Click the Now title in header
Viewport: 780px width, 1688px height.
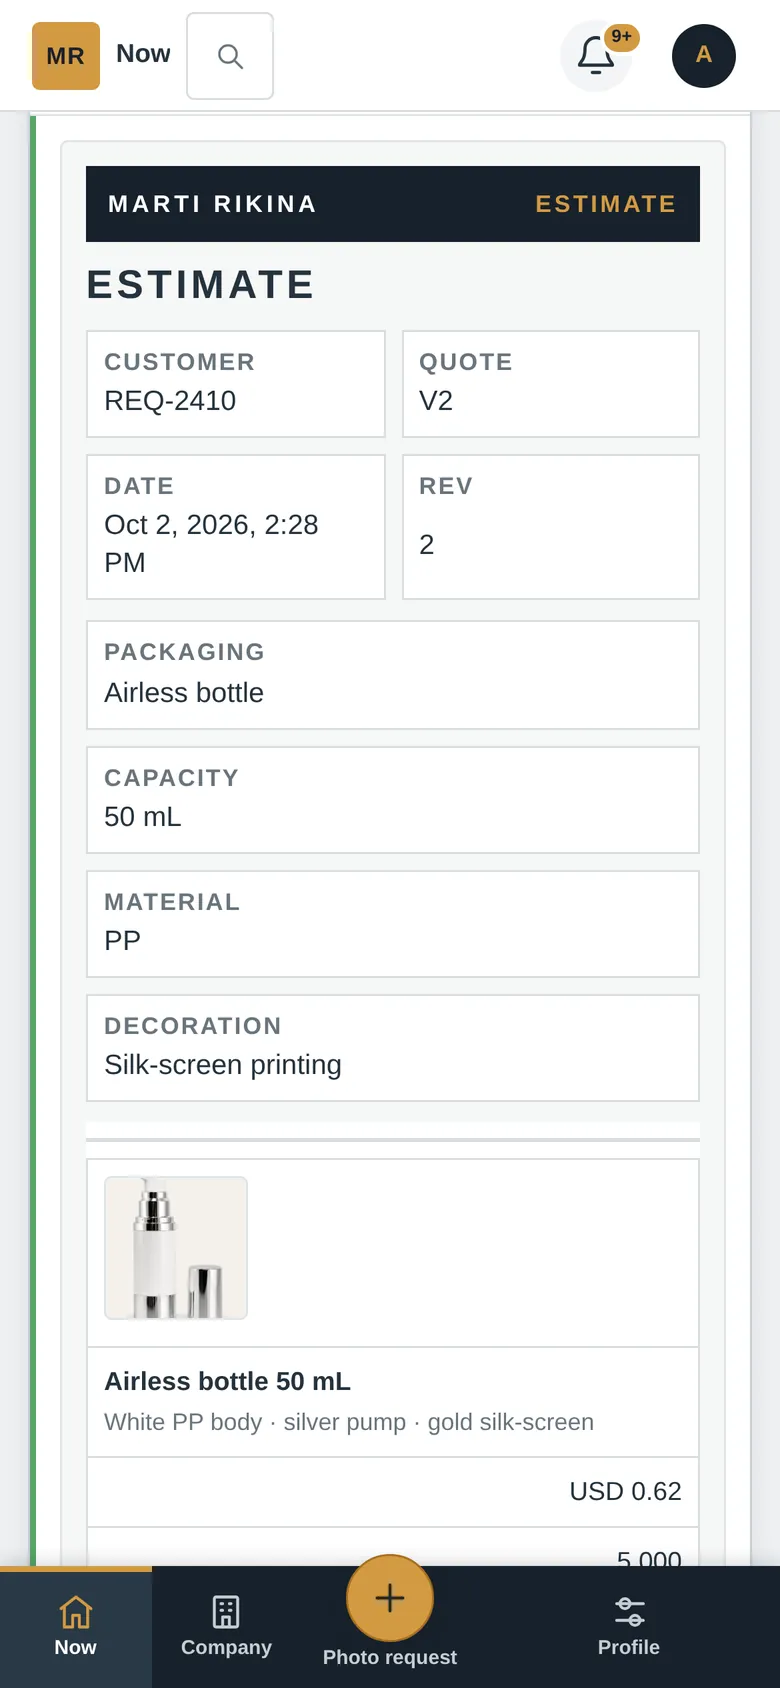[143, 54]
